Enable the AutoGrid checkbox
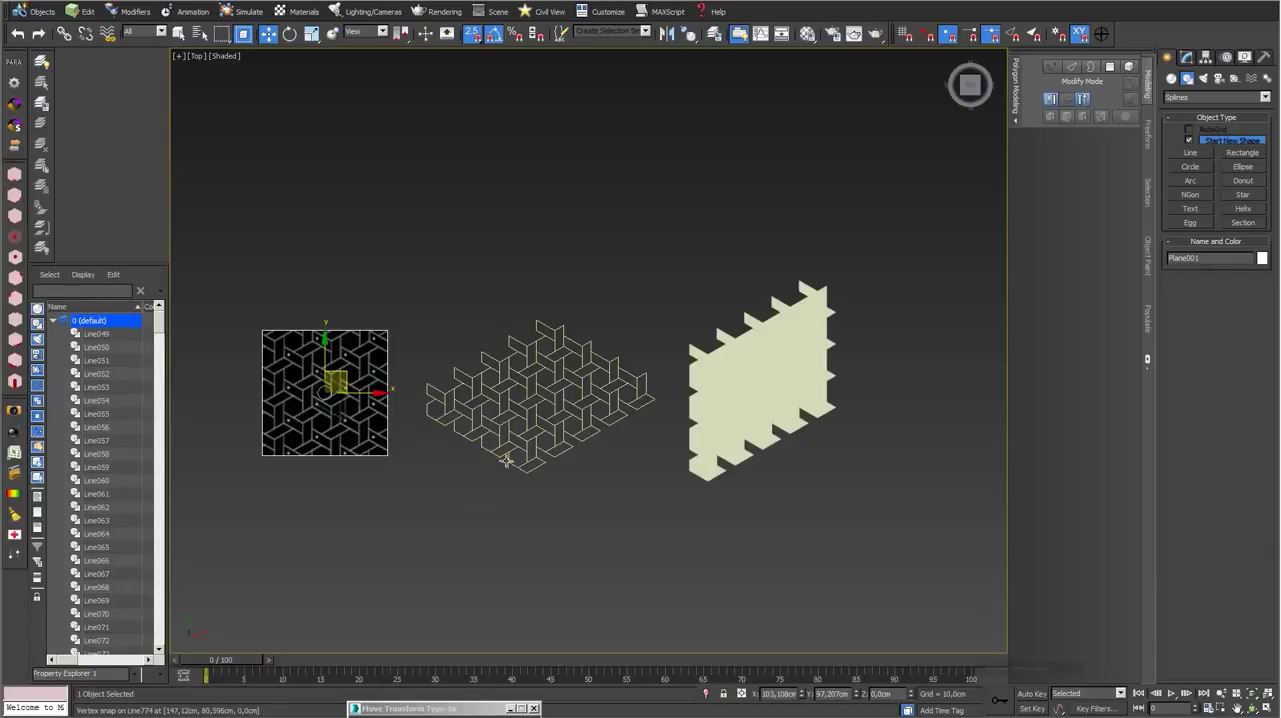This screenshot has width=1281, height=718. [x=1189, y=129]
